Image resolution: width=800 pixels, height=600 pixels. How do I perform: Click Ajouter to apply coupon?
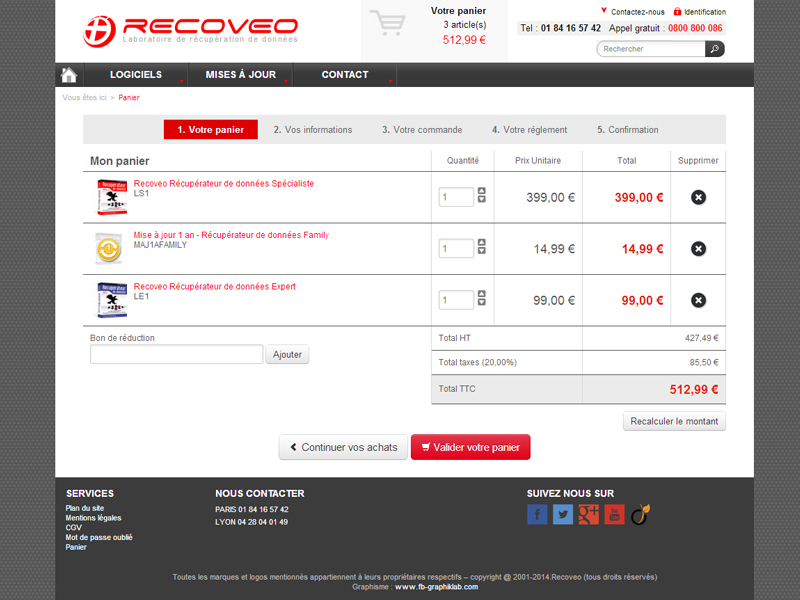coord(287,355)
